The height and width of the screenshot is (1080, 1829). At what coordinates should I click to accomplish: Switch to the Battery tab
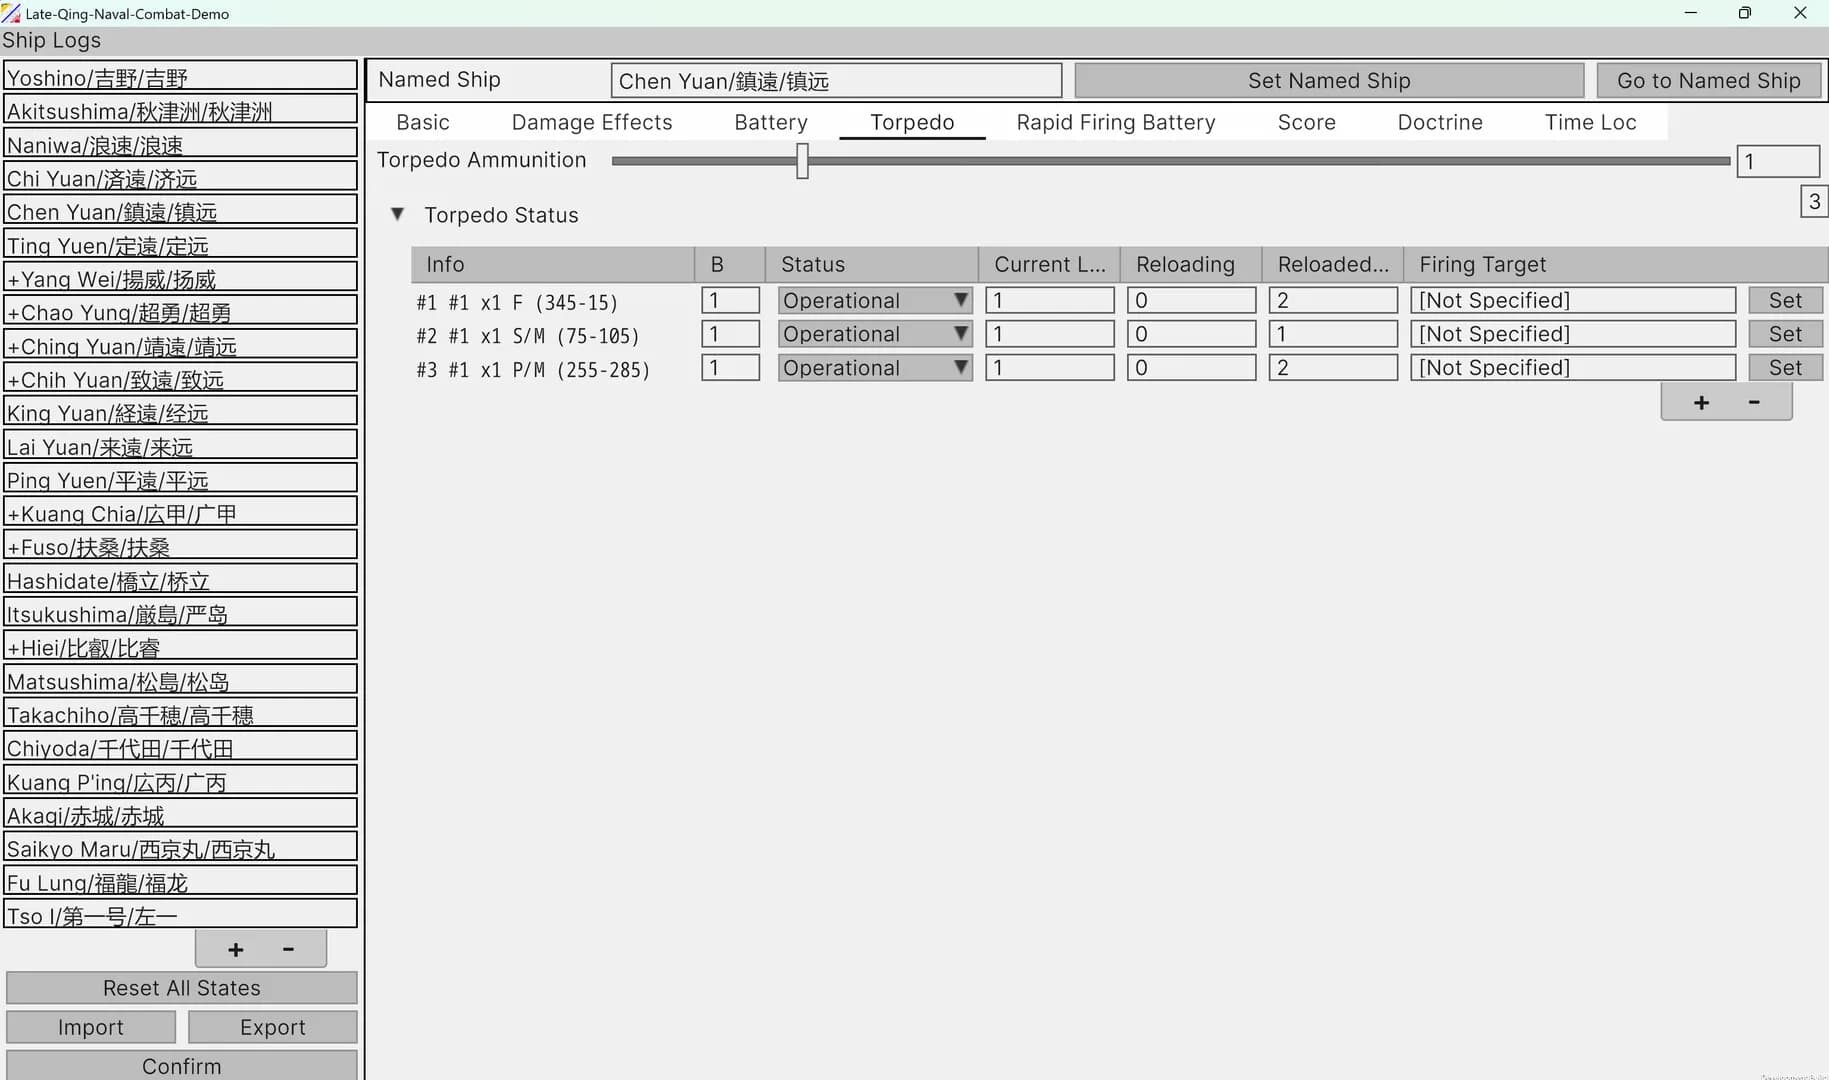[770, 122]
